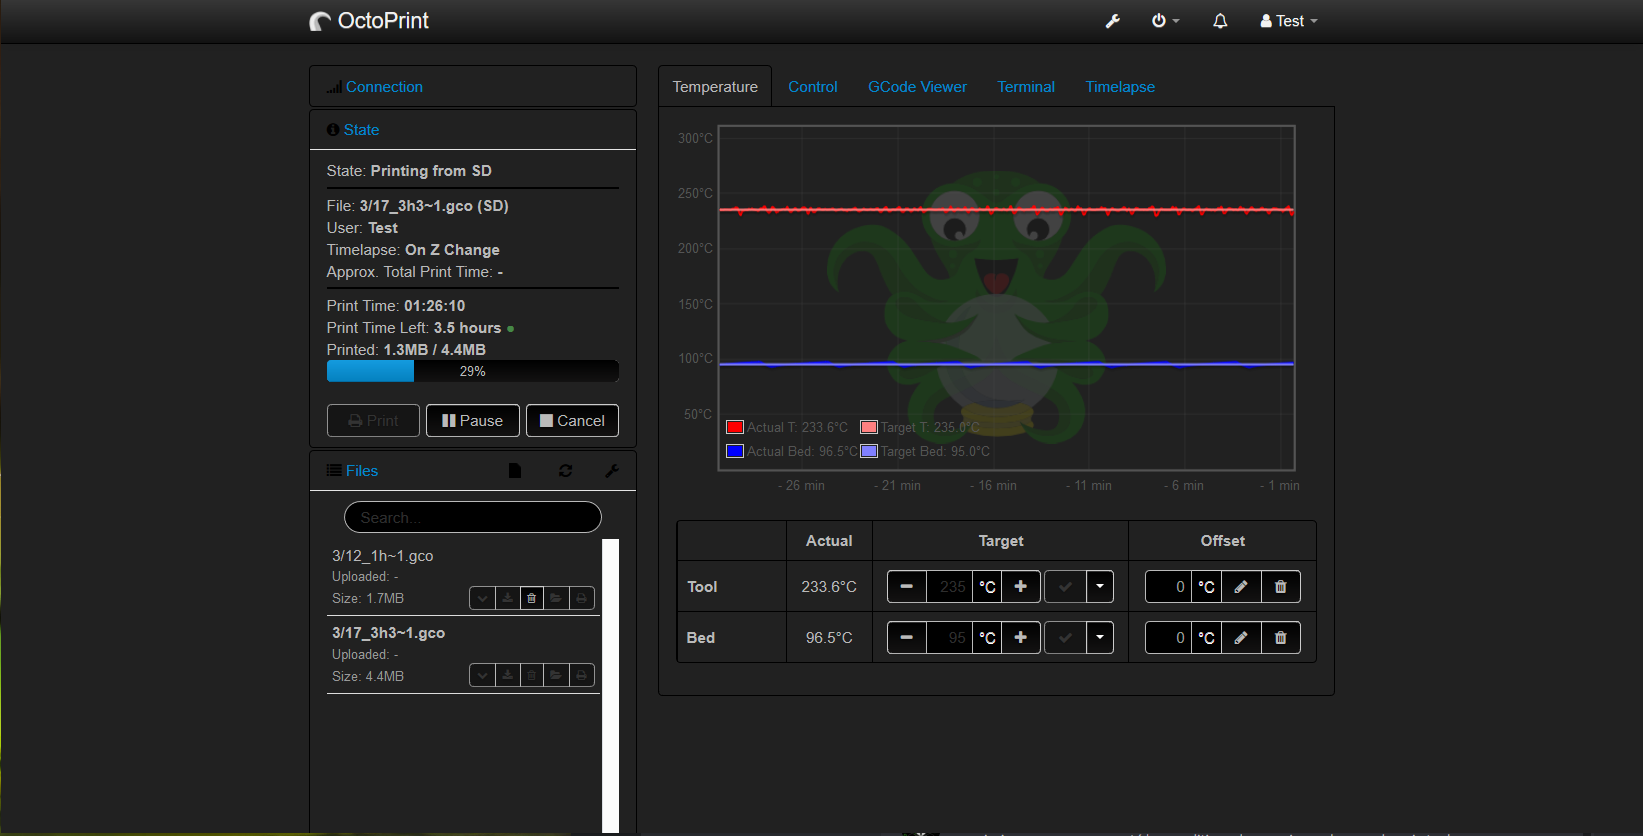Increase Tool target temperature with plus
This screenshot has width=1643, height=836.
click(1021, 587)
